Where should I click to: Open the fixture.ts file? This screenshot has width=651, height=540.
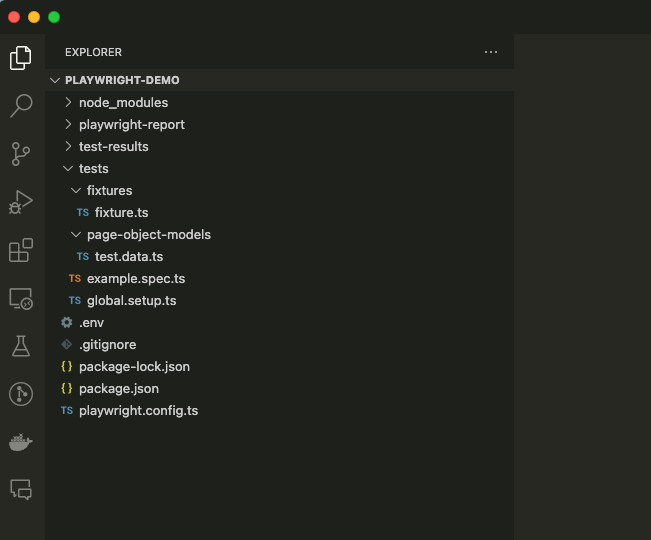tap(122, 213)
